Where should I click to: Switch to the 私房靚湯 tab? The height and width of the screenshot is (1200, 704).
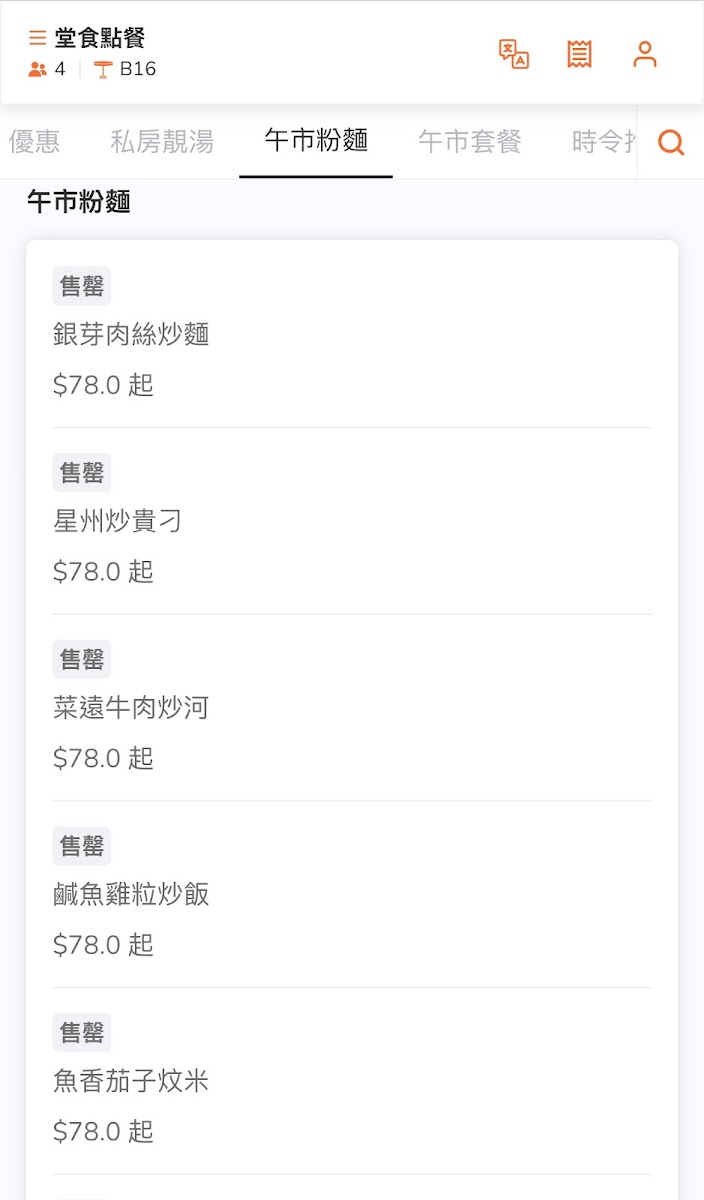[162, 142]
